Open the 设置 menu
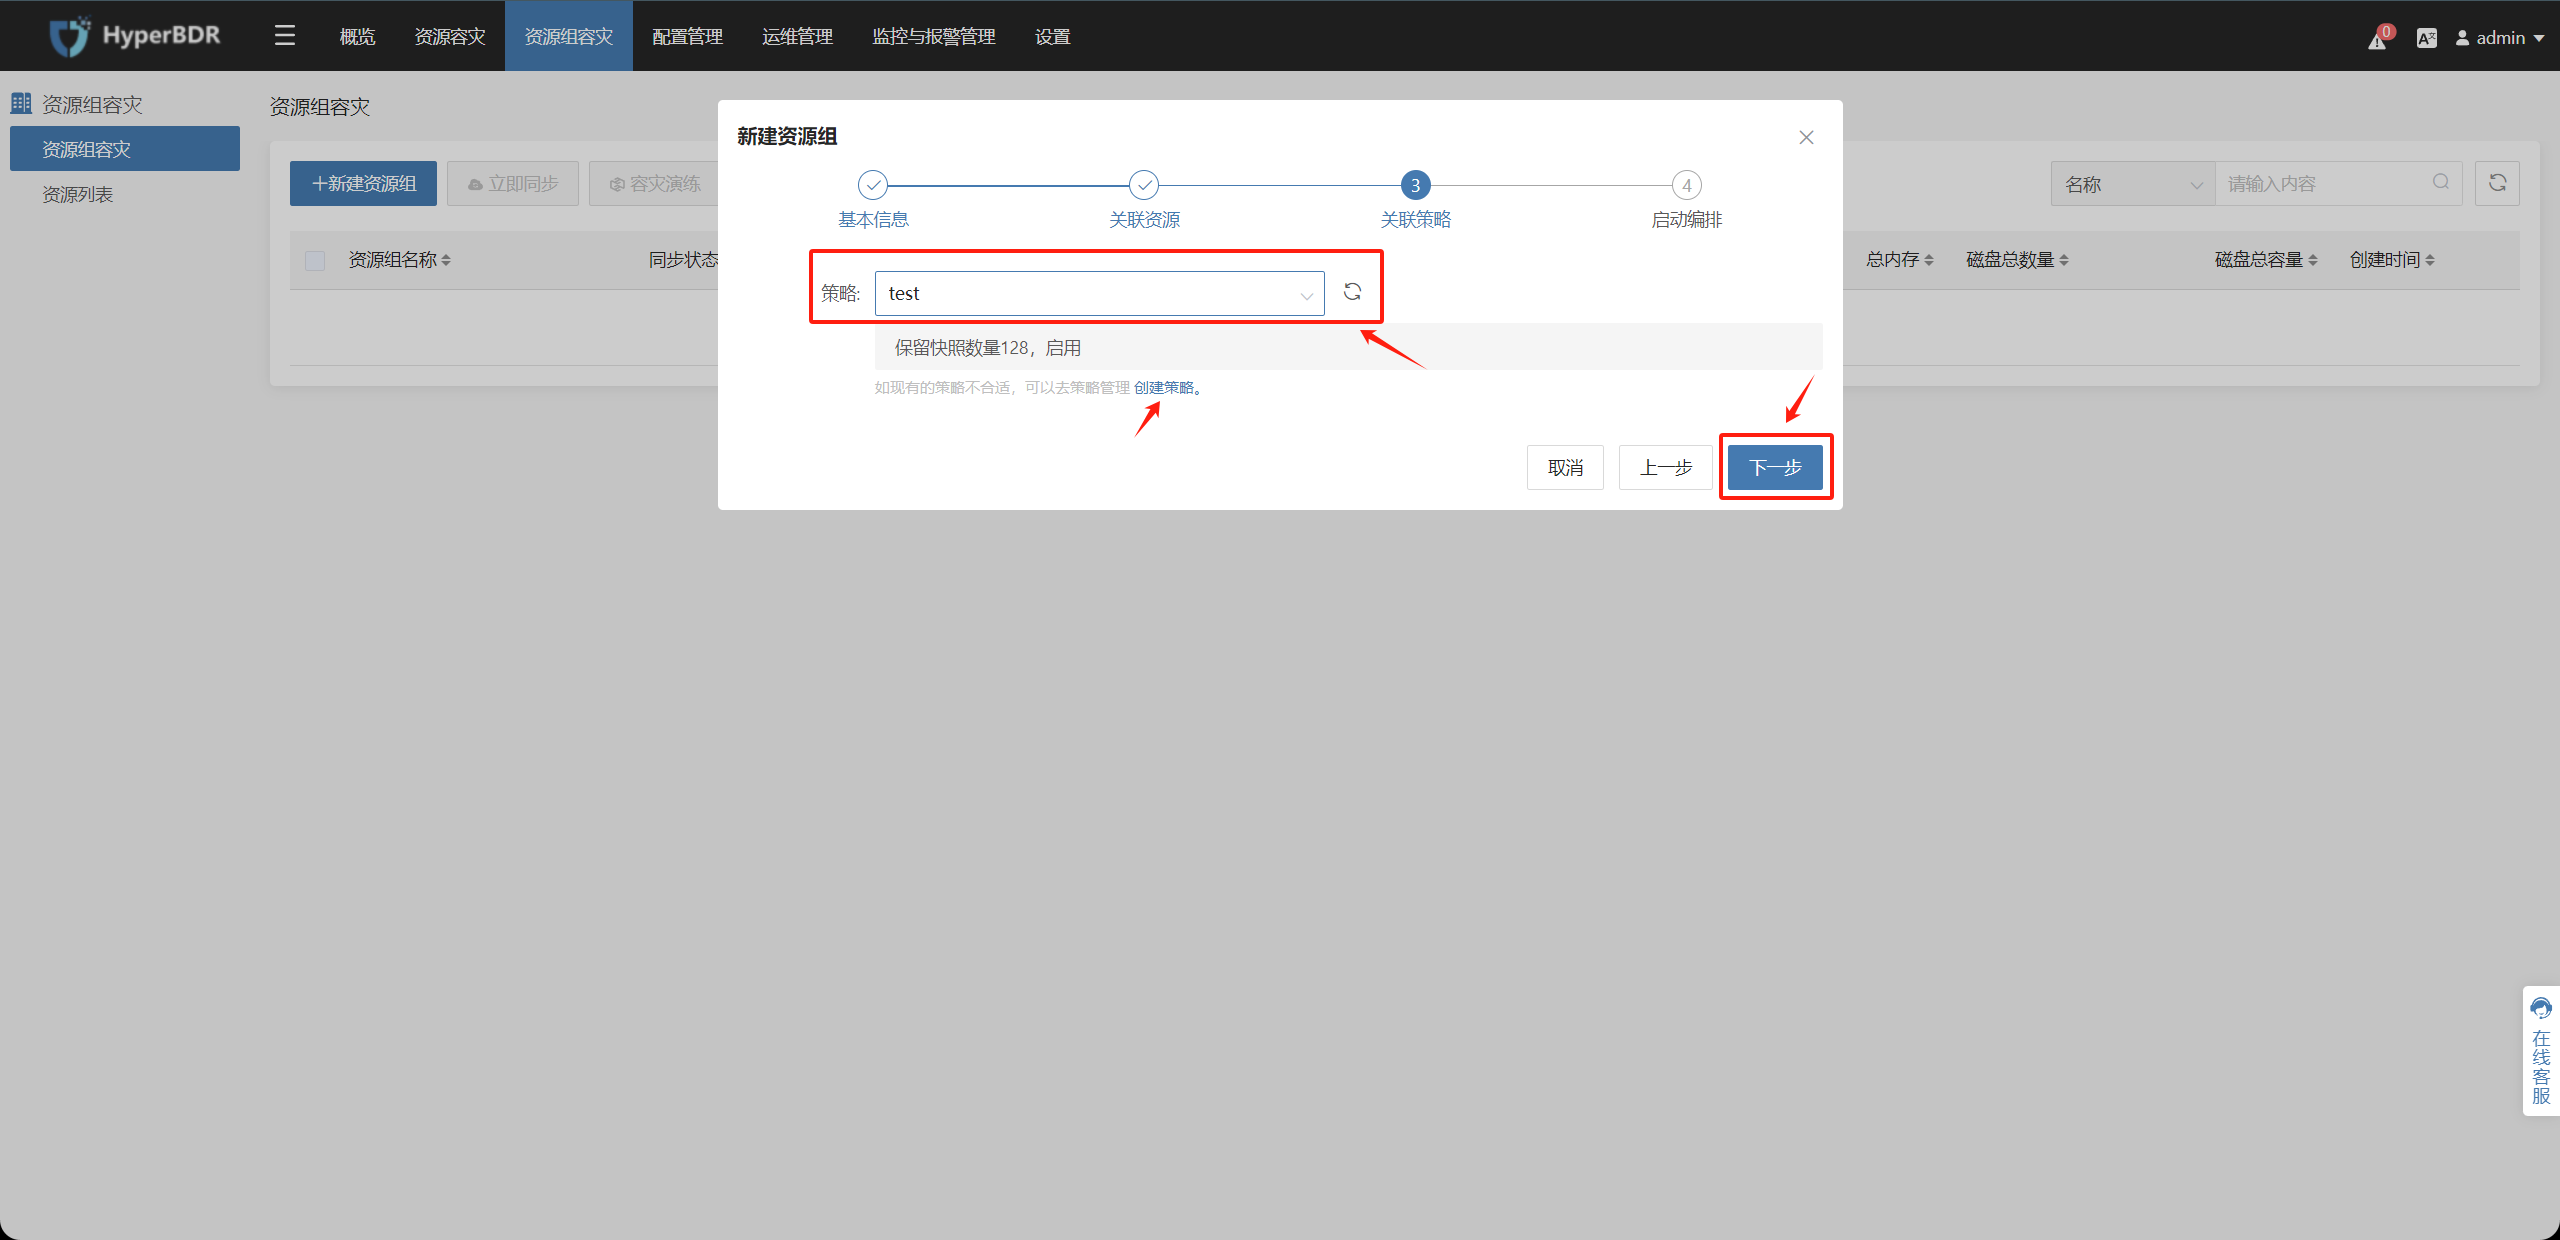The width and height of the screenshot is (2560, 1240). pos(1053,37)
